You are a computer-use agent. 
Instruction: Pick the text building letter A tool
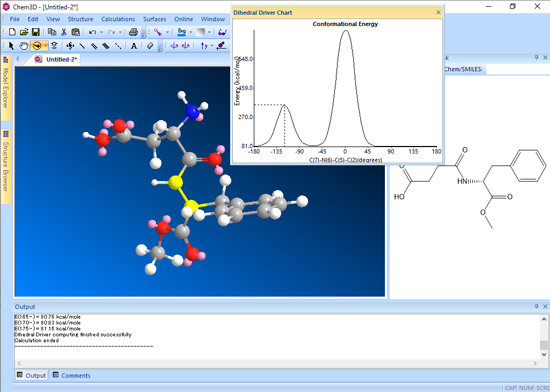[134, 46]
